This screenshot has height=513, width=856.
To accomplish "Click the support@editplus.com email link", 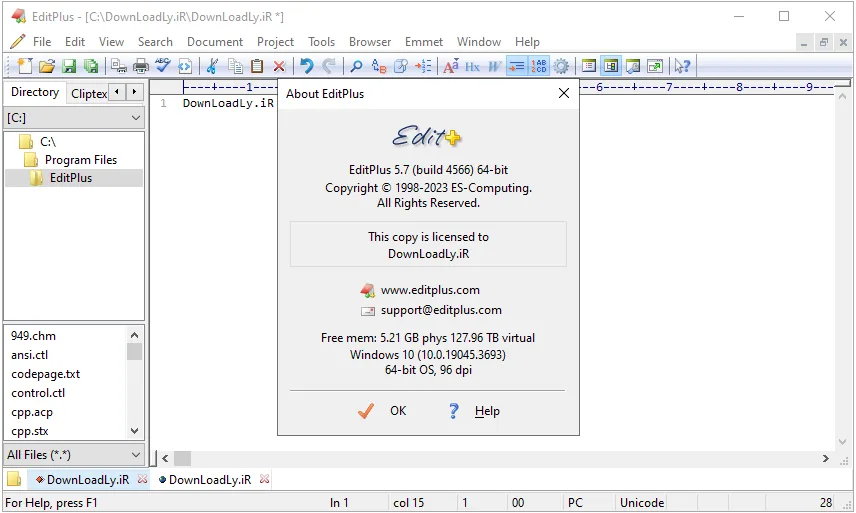I will point(441,310).
